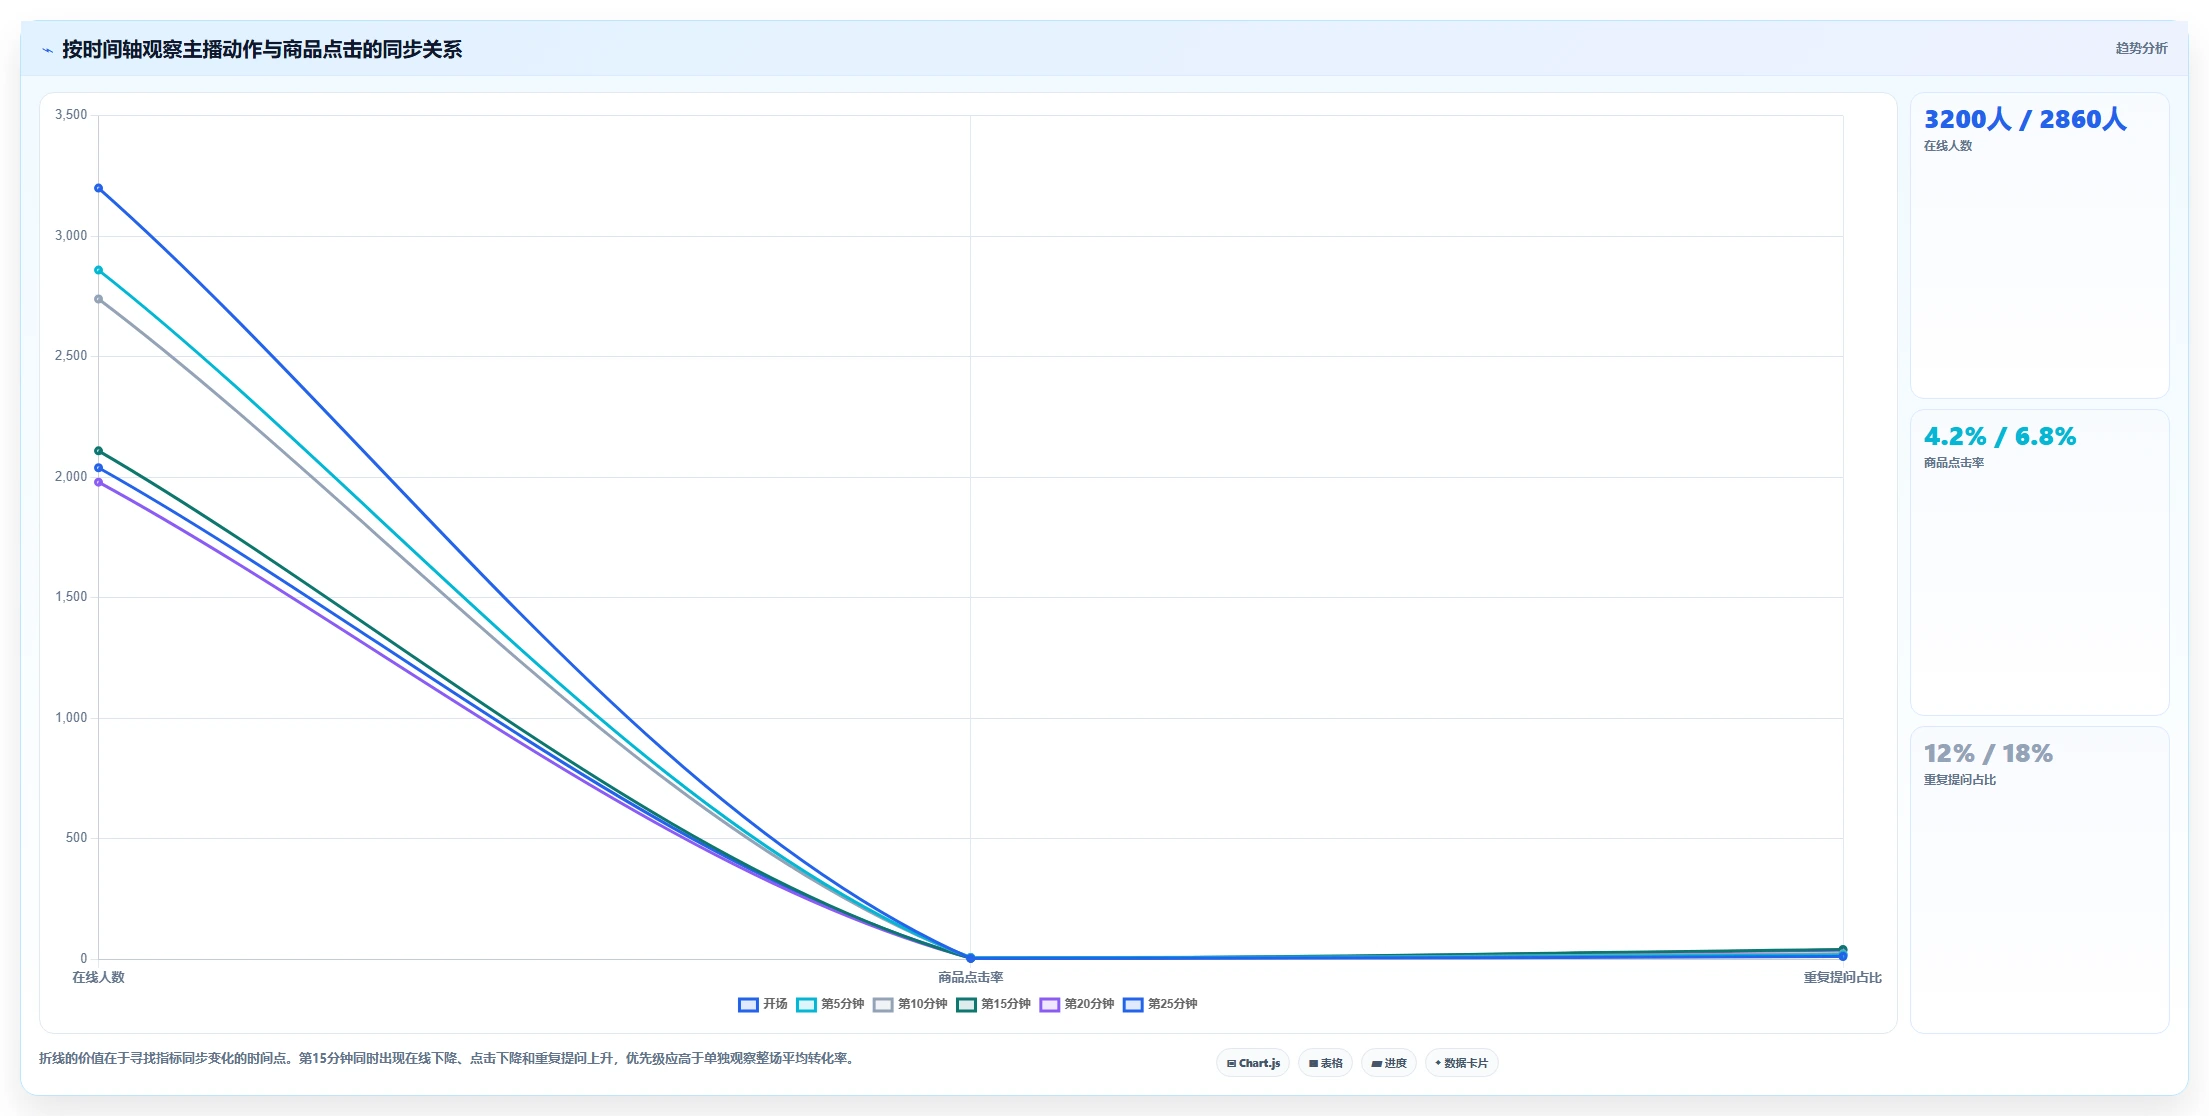
Task: Click the dark green 第15分钟 point on 在线人数
Action: coord(98,451)
